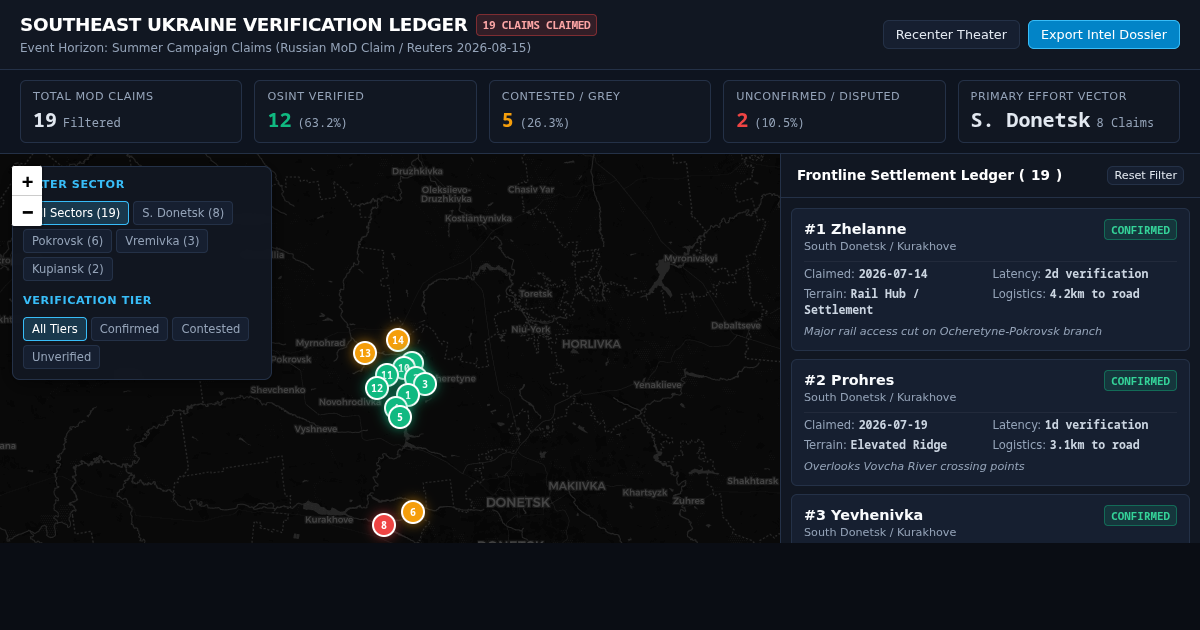Click 'Elevated Ridge' terrain value
The image size is (1200, 630).
tap(898, 445)
